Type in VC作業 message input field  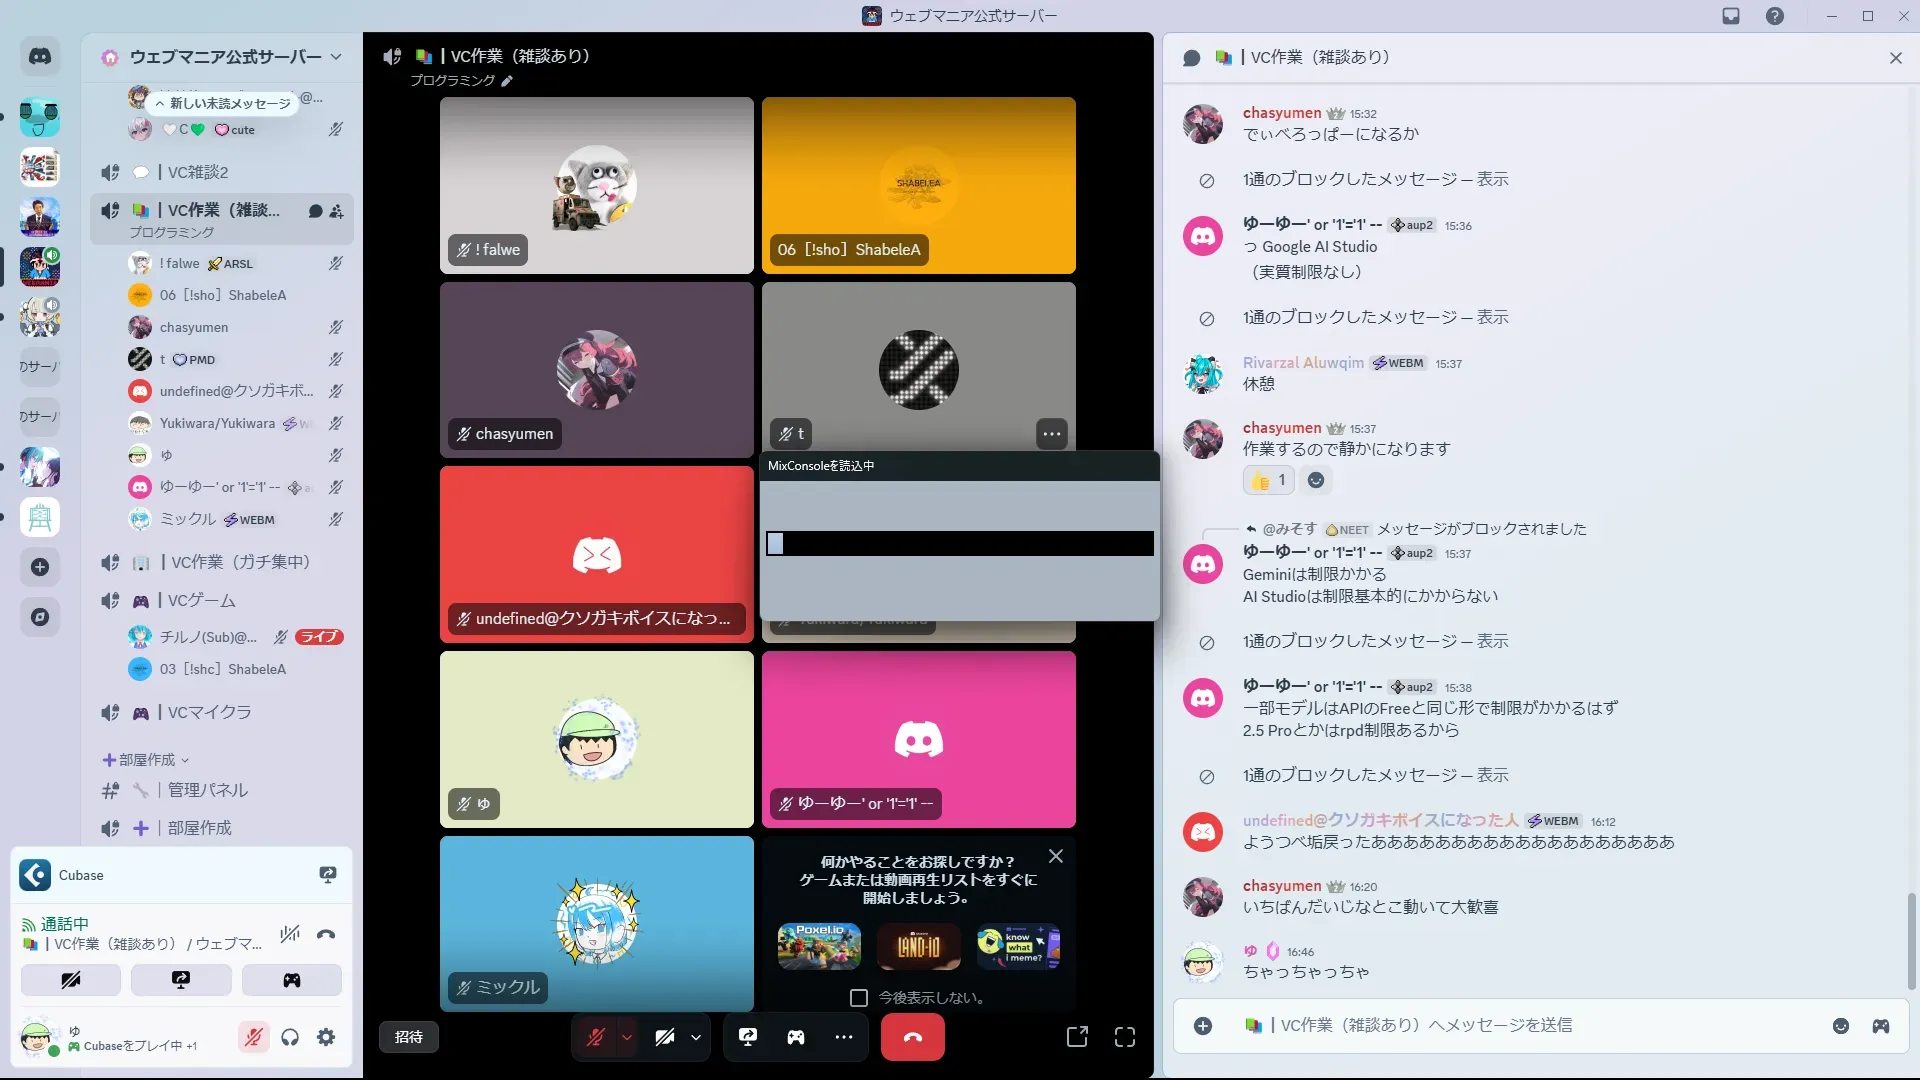coord(1500,1025)
